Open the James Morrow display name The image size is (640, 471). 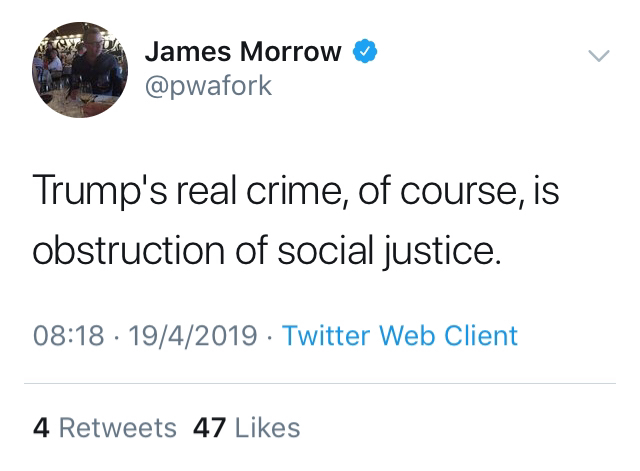pos(243,51)
